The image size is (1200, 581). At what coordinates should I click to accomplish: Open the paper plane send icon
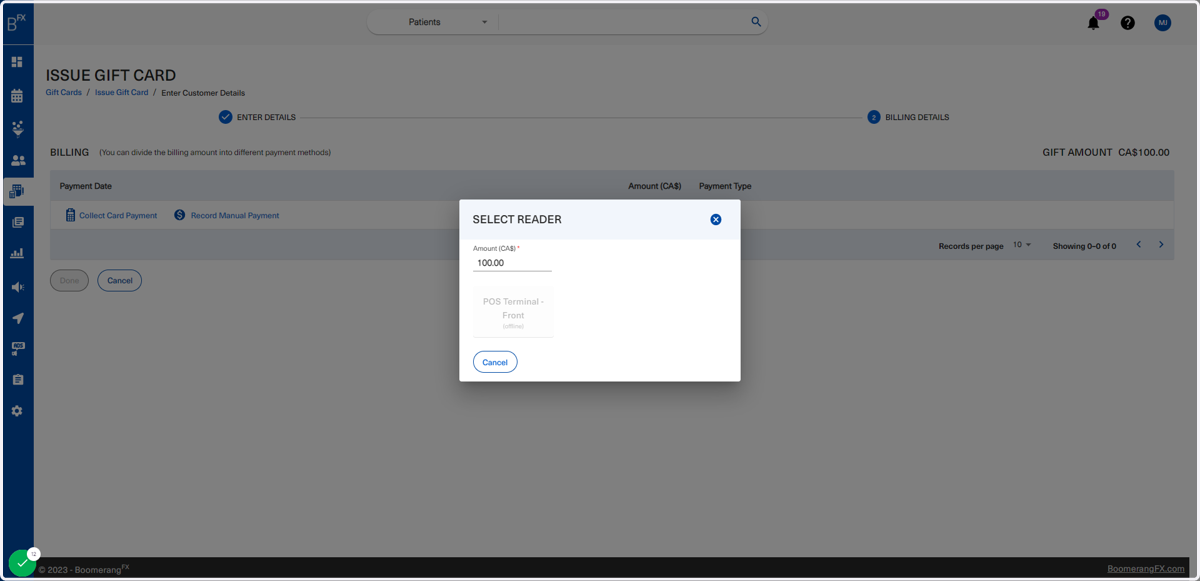click(17, 318)
